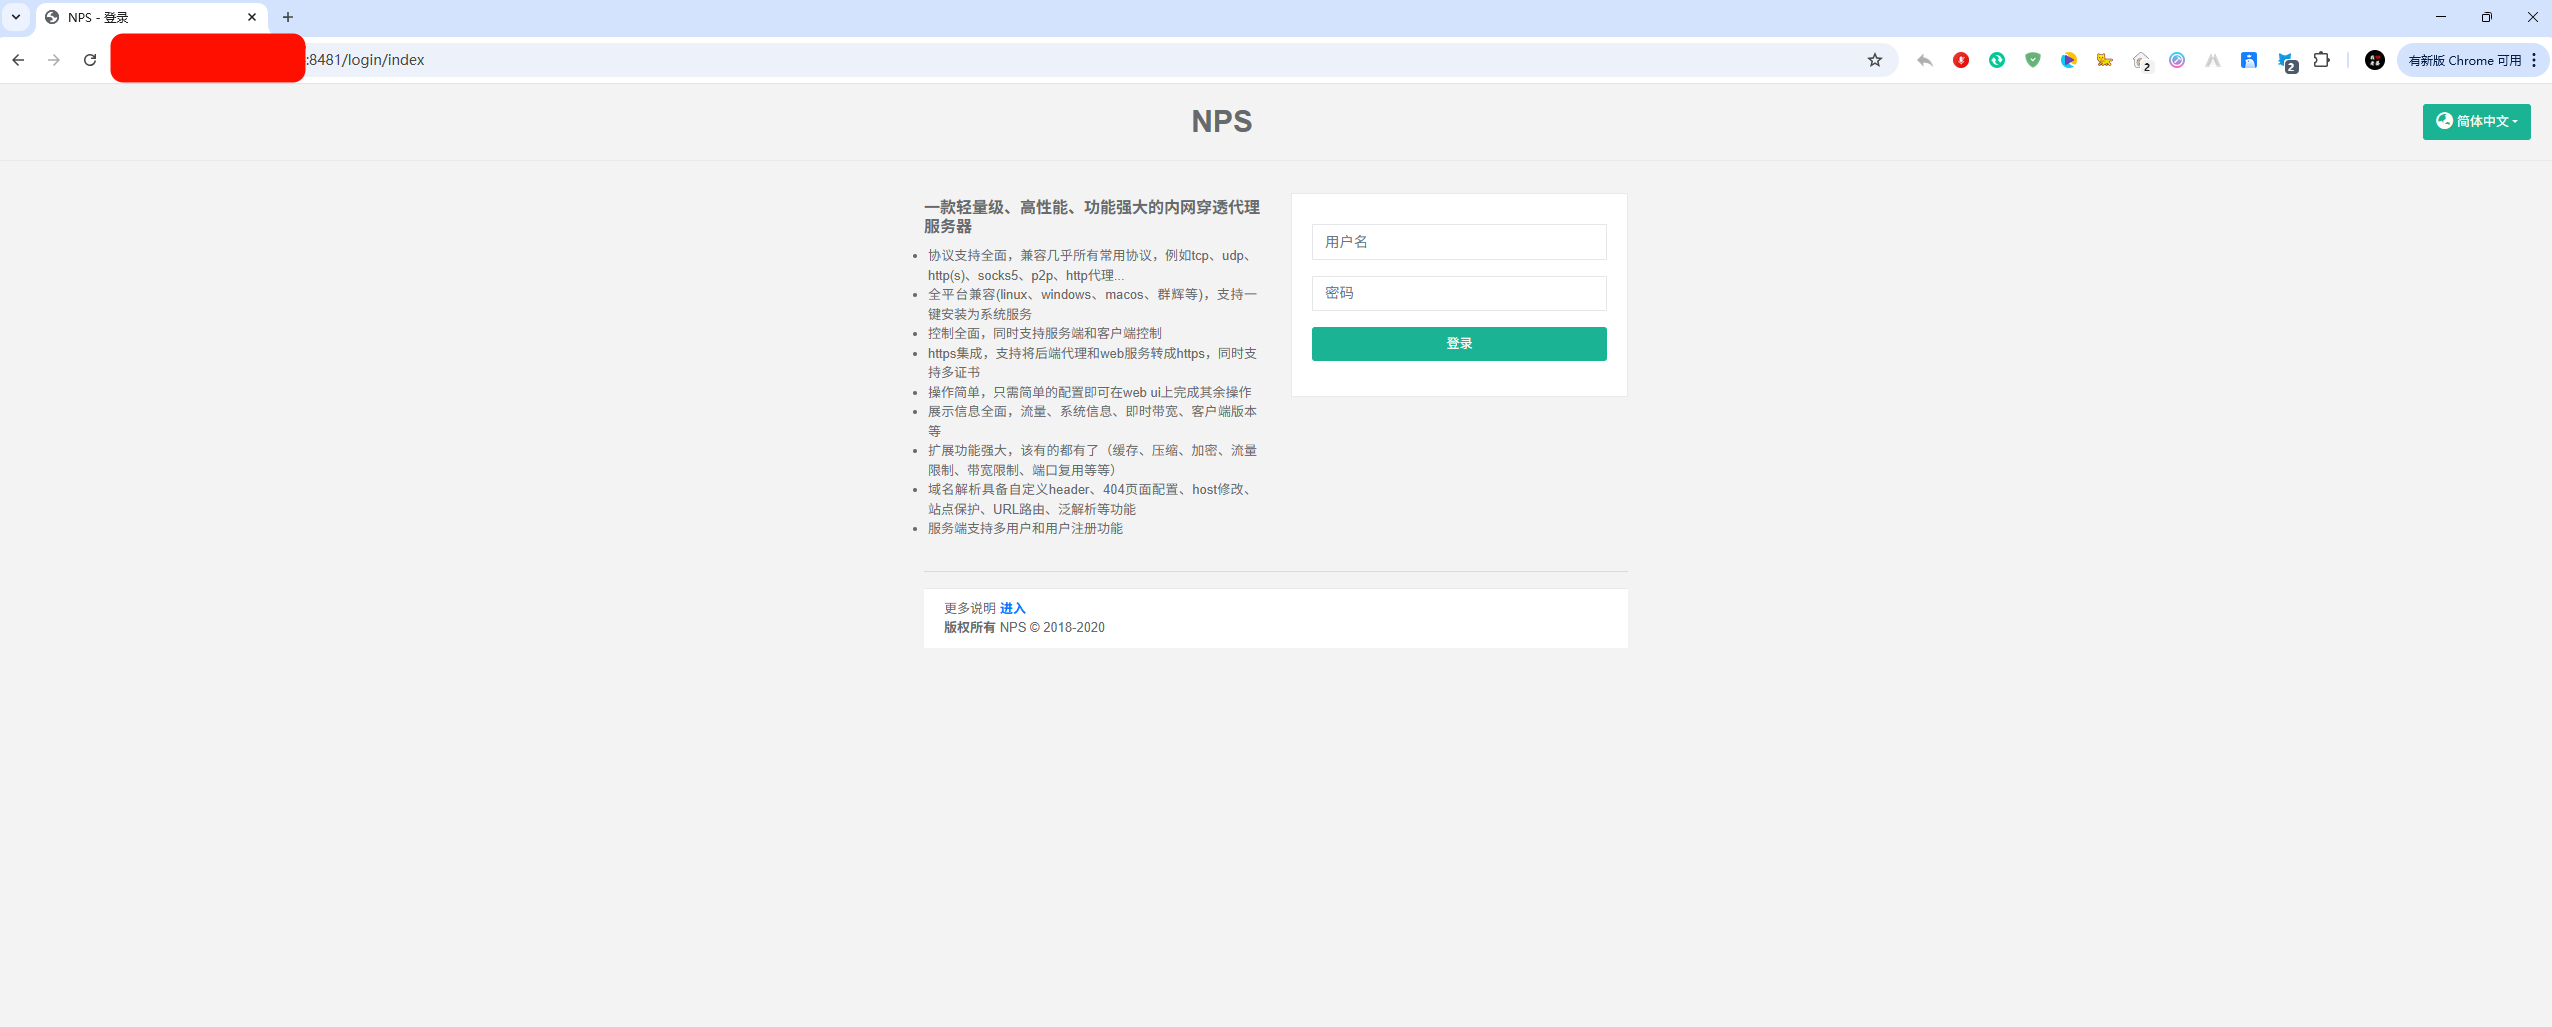Click the yellow cat extension icon

[x=2105, y=60]
